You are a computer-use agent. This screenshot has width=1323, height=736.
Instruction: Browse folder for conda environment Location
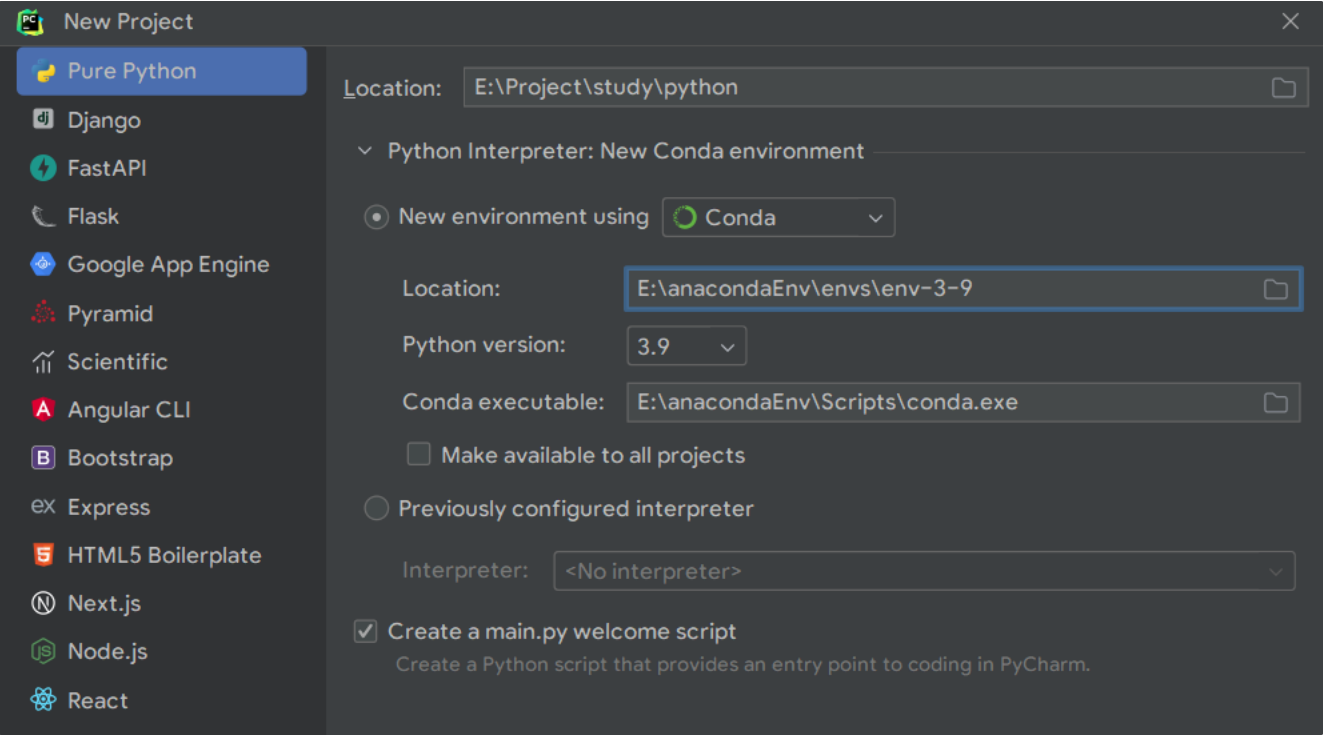point(1275,290)
